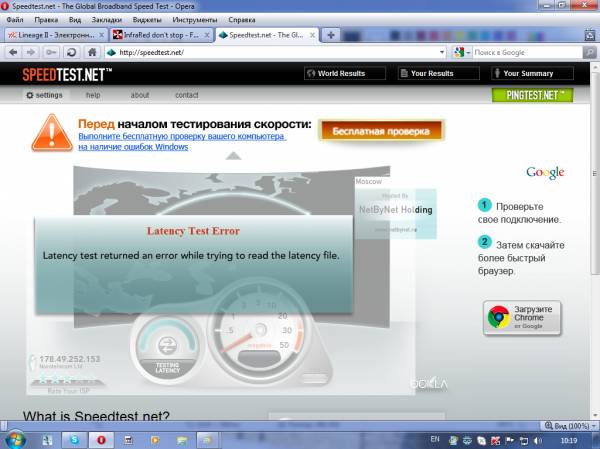The height and width of the screenshot is (449, 600).
Task: Open a new tab with the plus button
Action: (331, 35)
